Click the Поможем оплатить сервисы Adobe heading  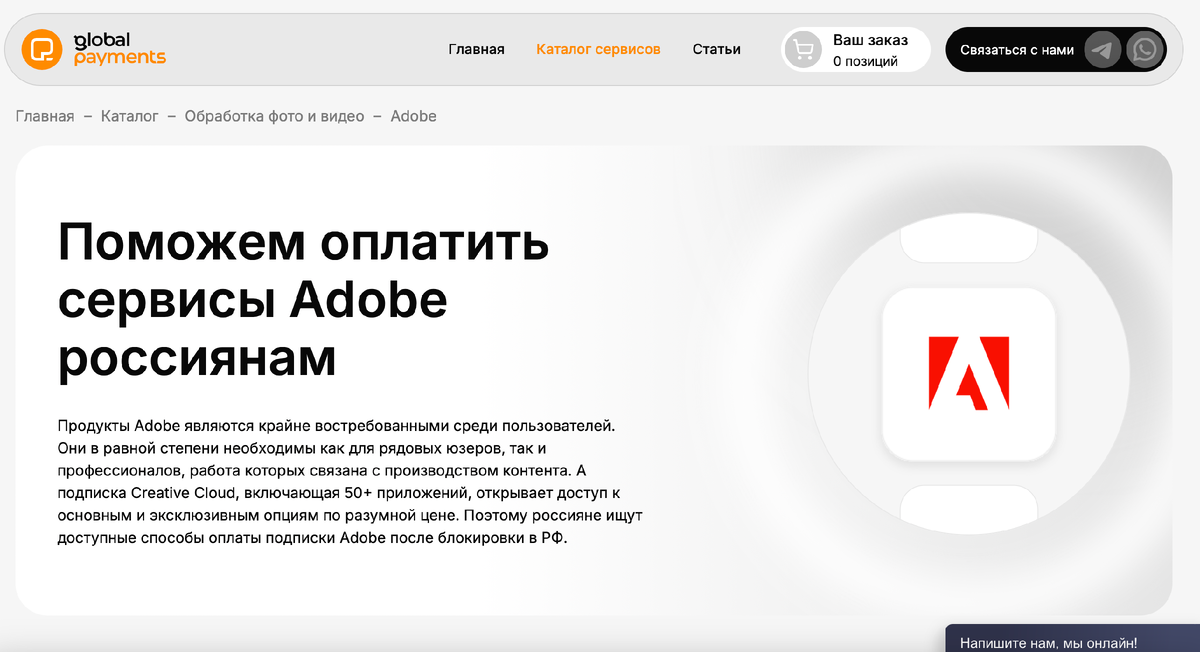[304, 301]
